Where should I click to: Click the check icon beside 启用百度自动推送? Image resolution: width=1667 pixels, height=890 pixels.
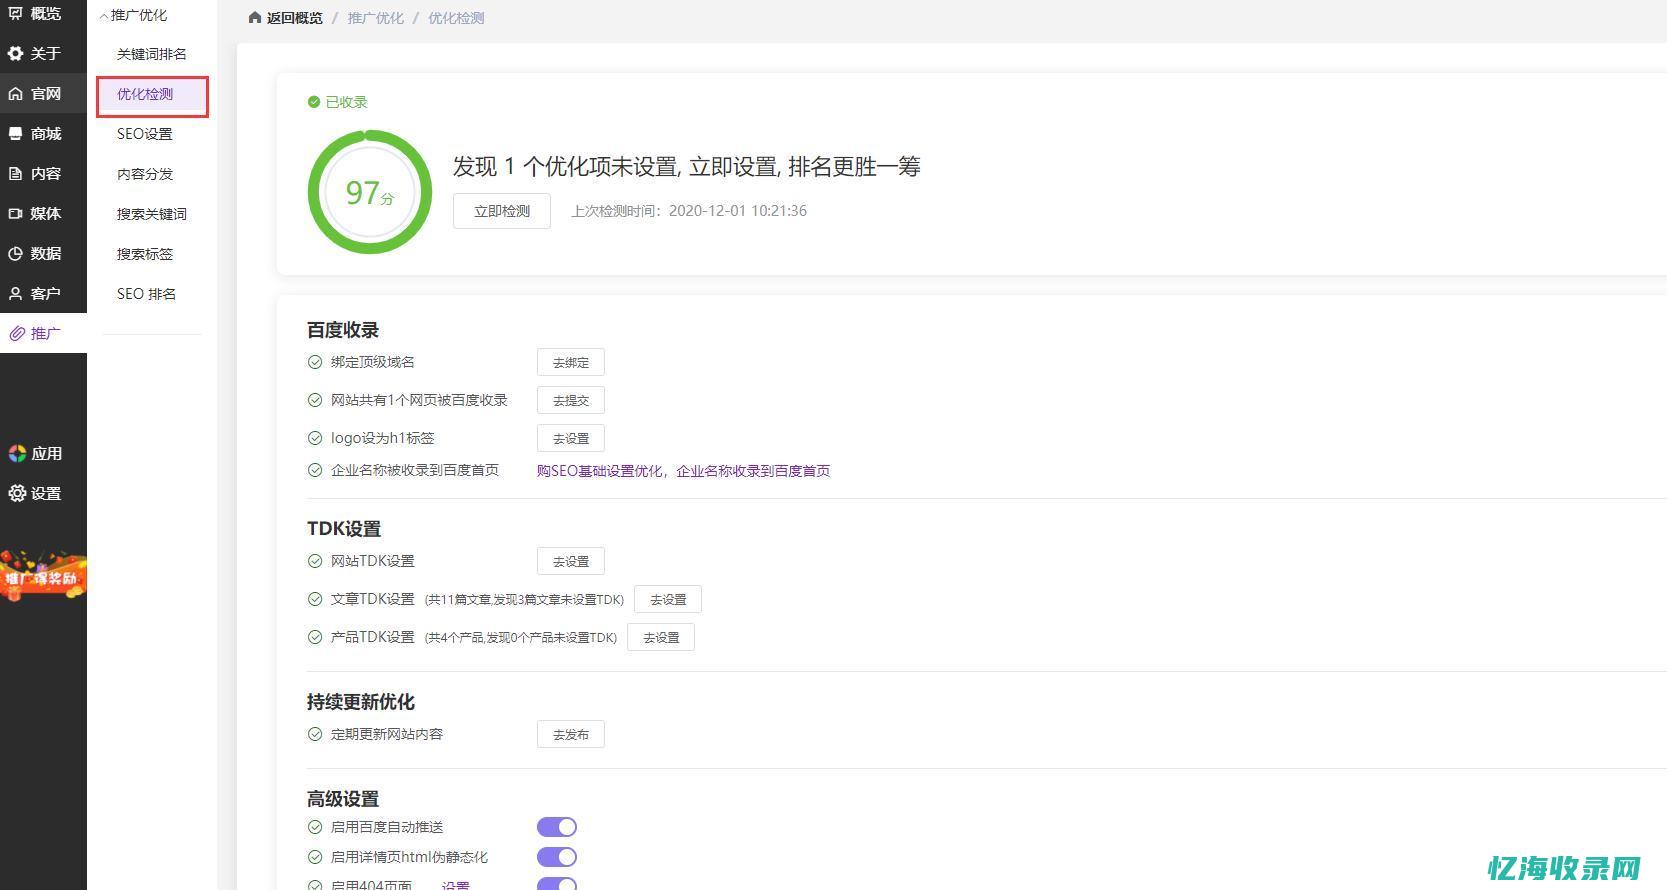[x=315, y=827]
